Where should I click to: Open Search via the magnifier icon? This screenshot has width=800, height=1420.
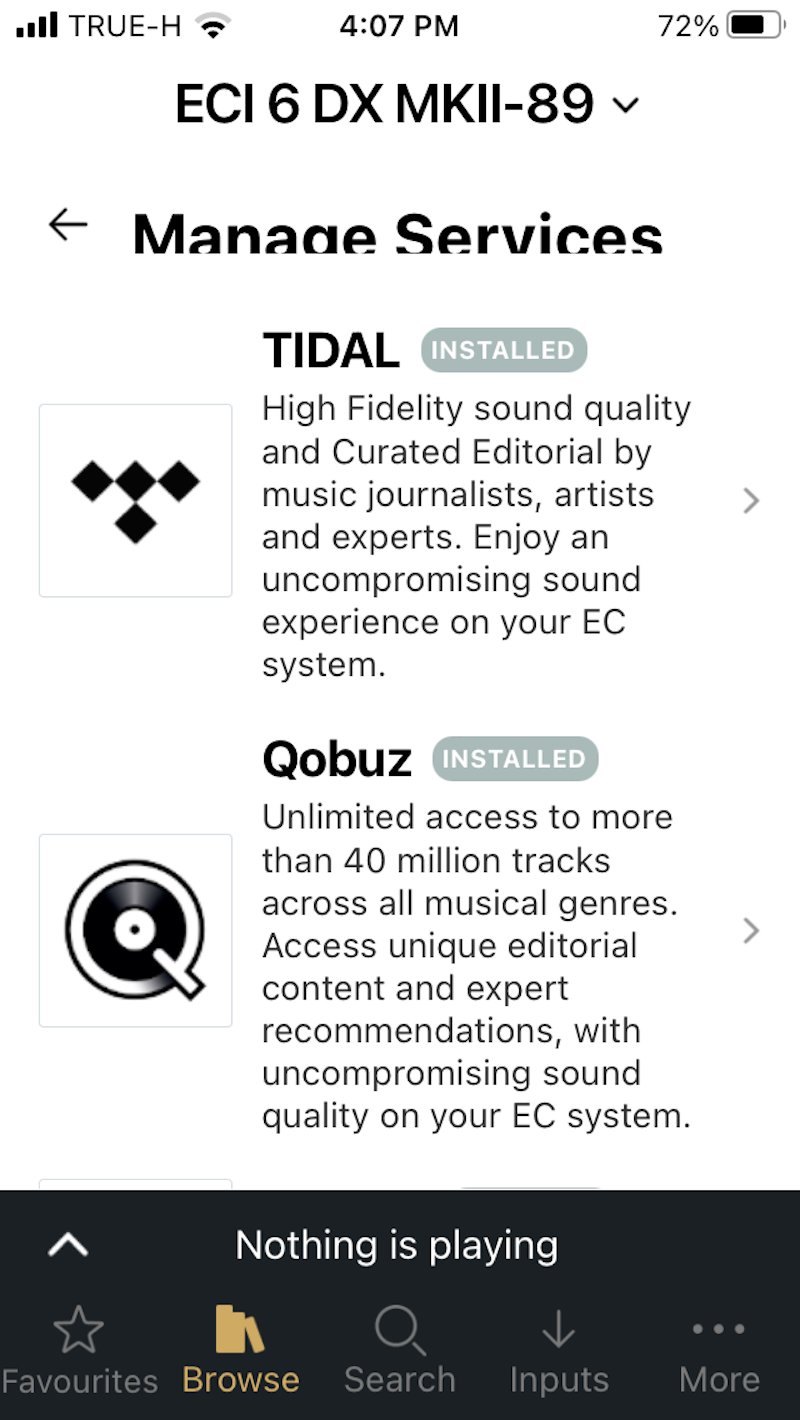(x=400, y=1331)
